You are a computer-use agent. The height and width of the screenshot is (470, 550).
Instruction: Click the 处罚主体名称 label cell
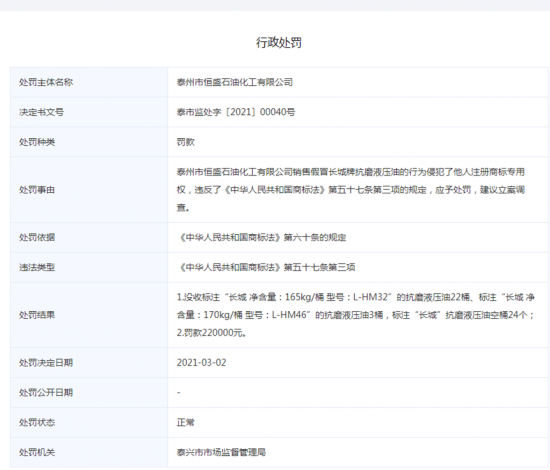(89, 82)
